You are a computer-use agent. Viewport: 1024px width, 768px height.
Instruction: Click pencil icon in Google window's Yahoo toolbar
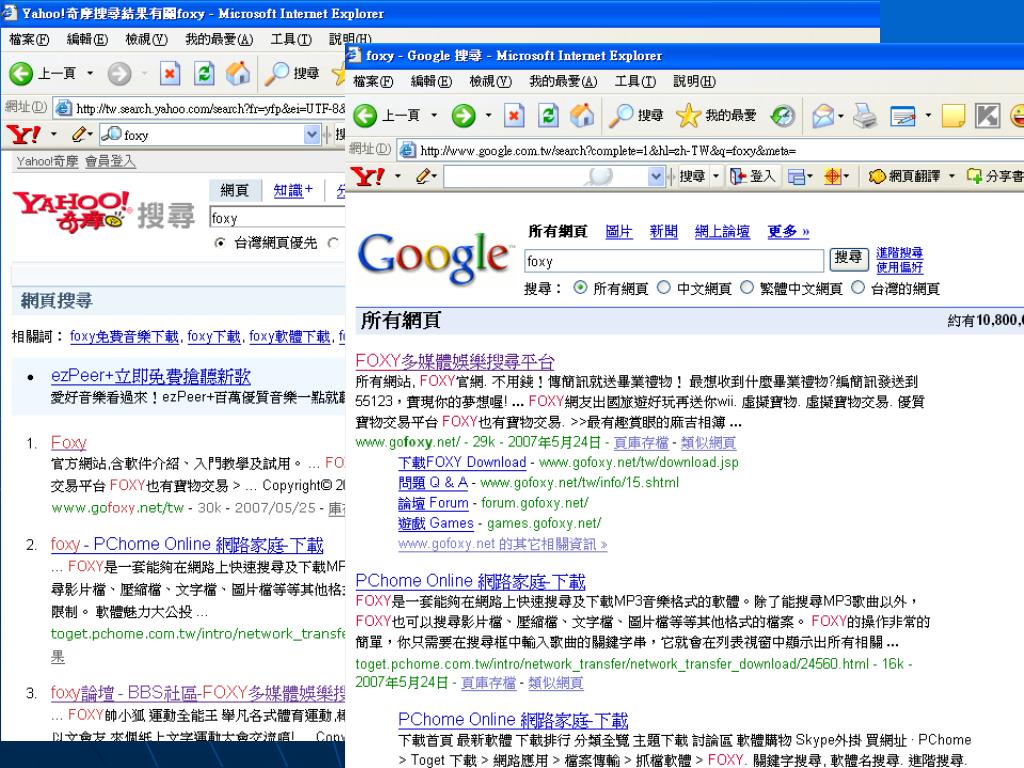(424, 176)
